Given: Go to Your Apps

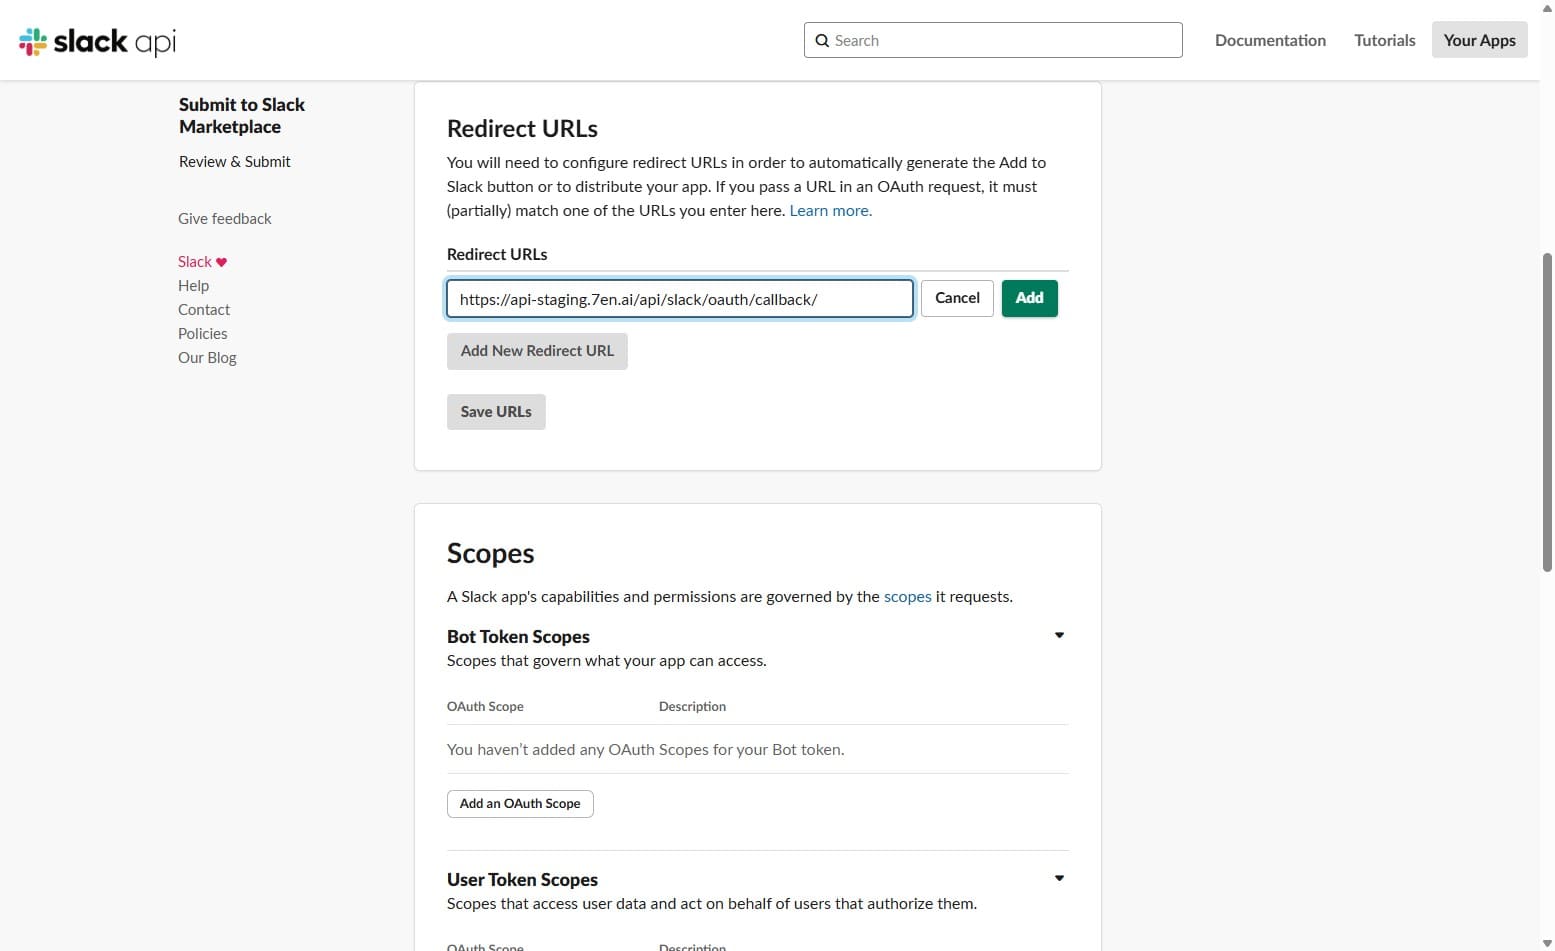Looking at the screenshot, I should point(1479,40).
